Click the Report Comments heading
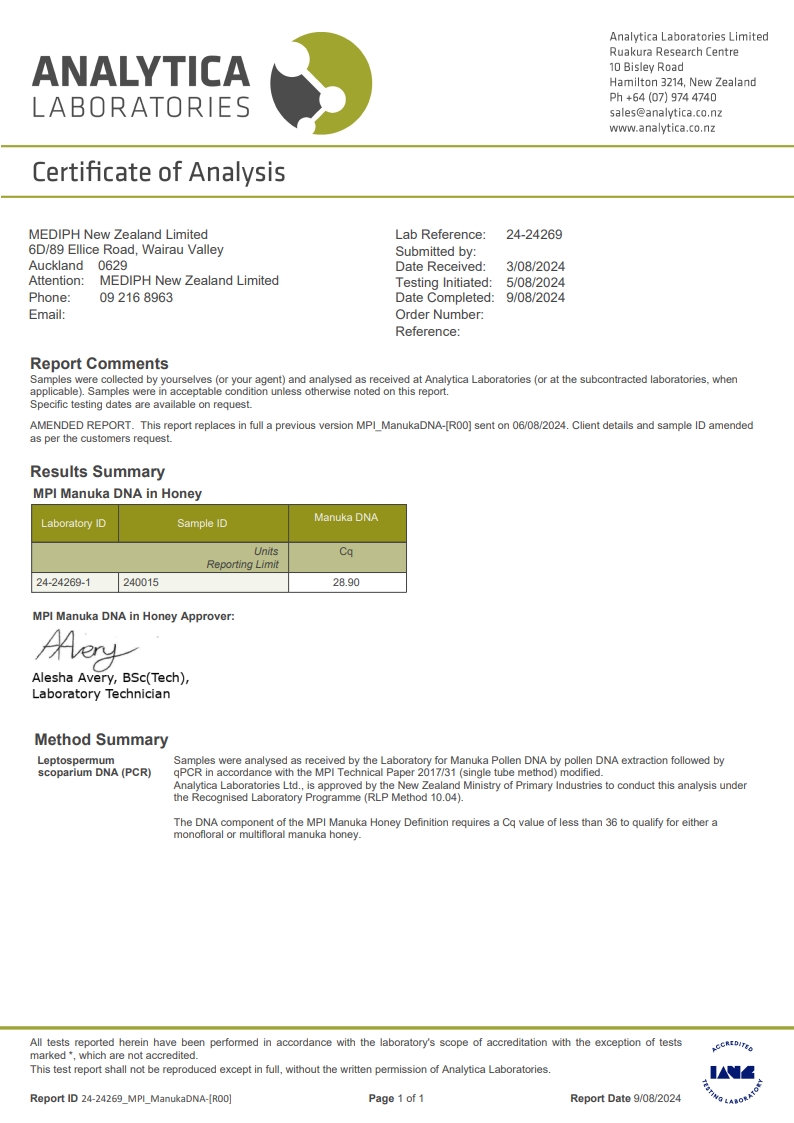Screen dimensions: 794x1123 [100, 363]
